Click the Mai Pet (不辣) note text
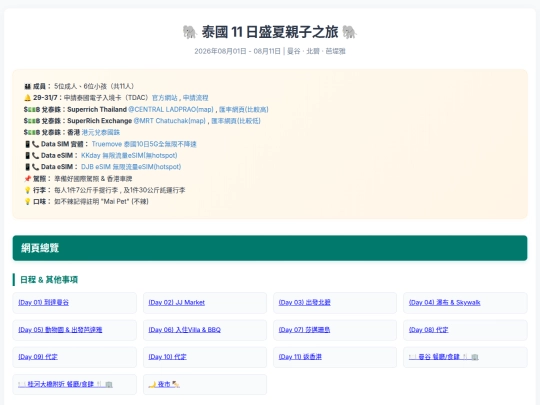The image size is (540, 405). coord(101,201)
